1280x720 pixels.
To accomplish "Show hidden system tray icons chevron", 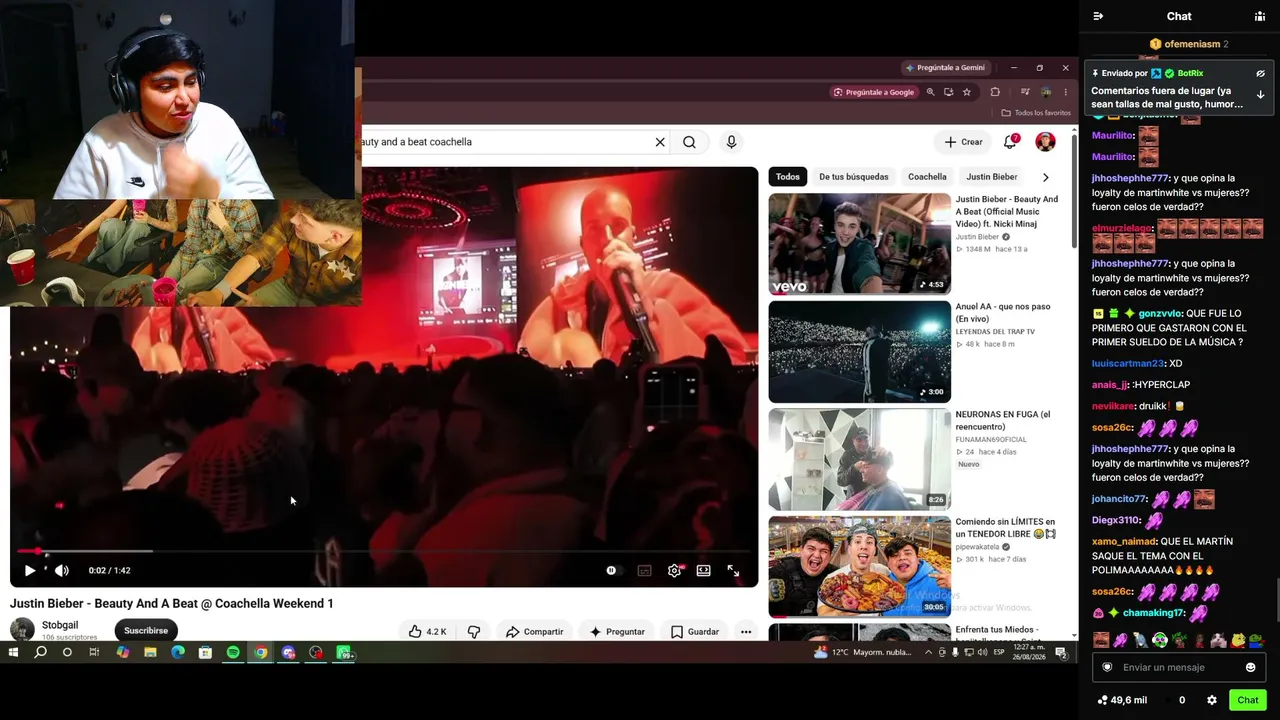I will pyautogui.click(x=928, y=653).
